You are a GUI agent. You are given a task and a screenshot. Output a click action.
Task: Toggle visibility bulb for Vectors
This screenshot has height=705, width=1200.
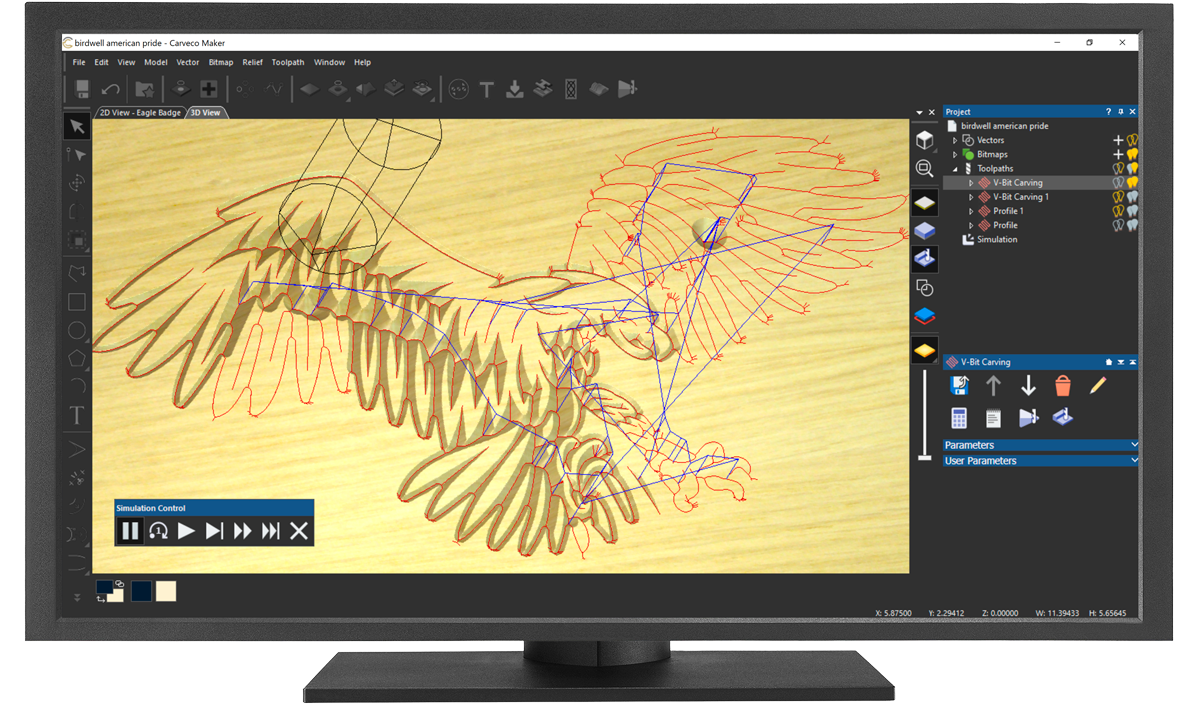coord(1133,141)
